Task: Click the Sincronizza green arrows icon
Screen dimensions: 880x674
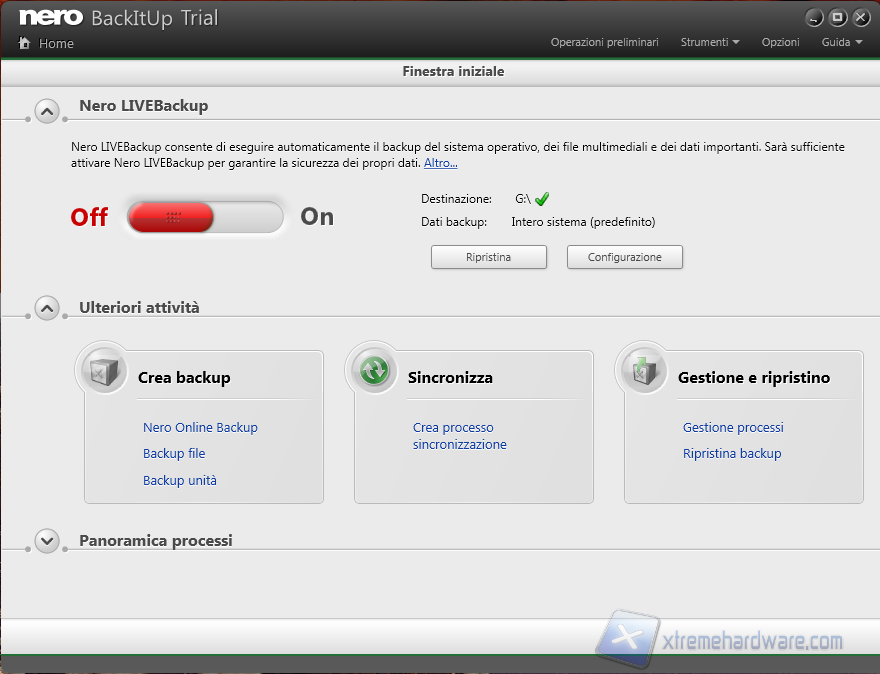Action: 374,371
